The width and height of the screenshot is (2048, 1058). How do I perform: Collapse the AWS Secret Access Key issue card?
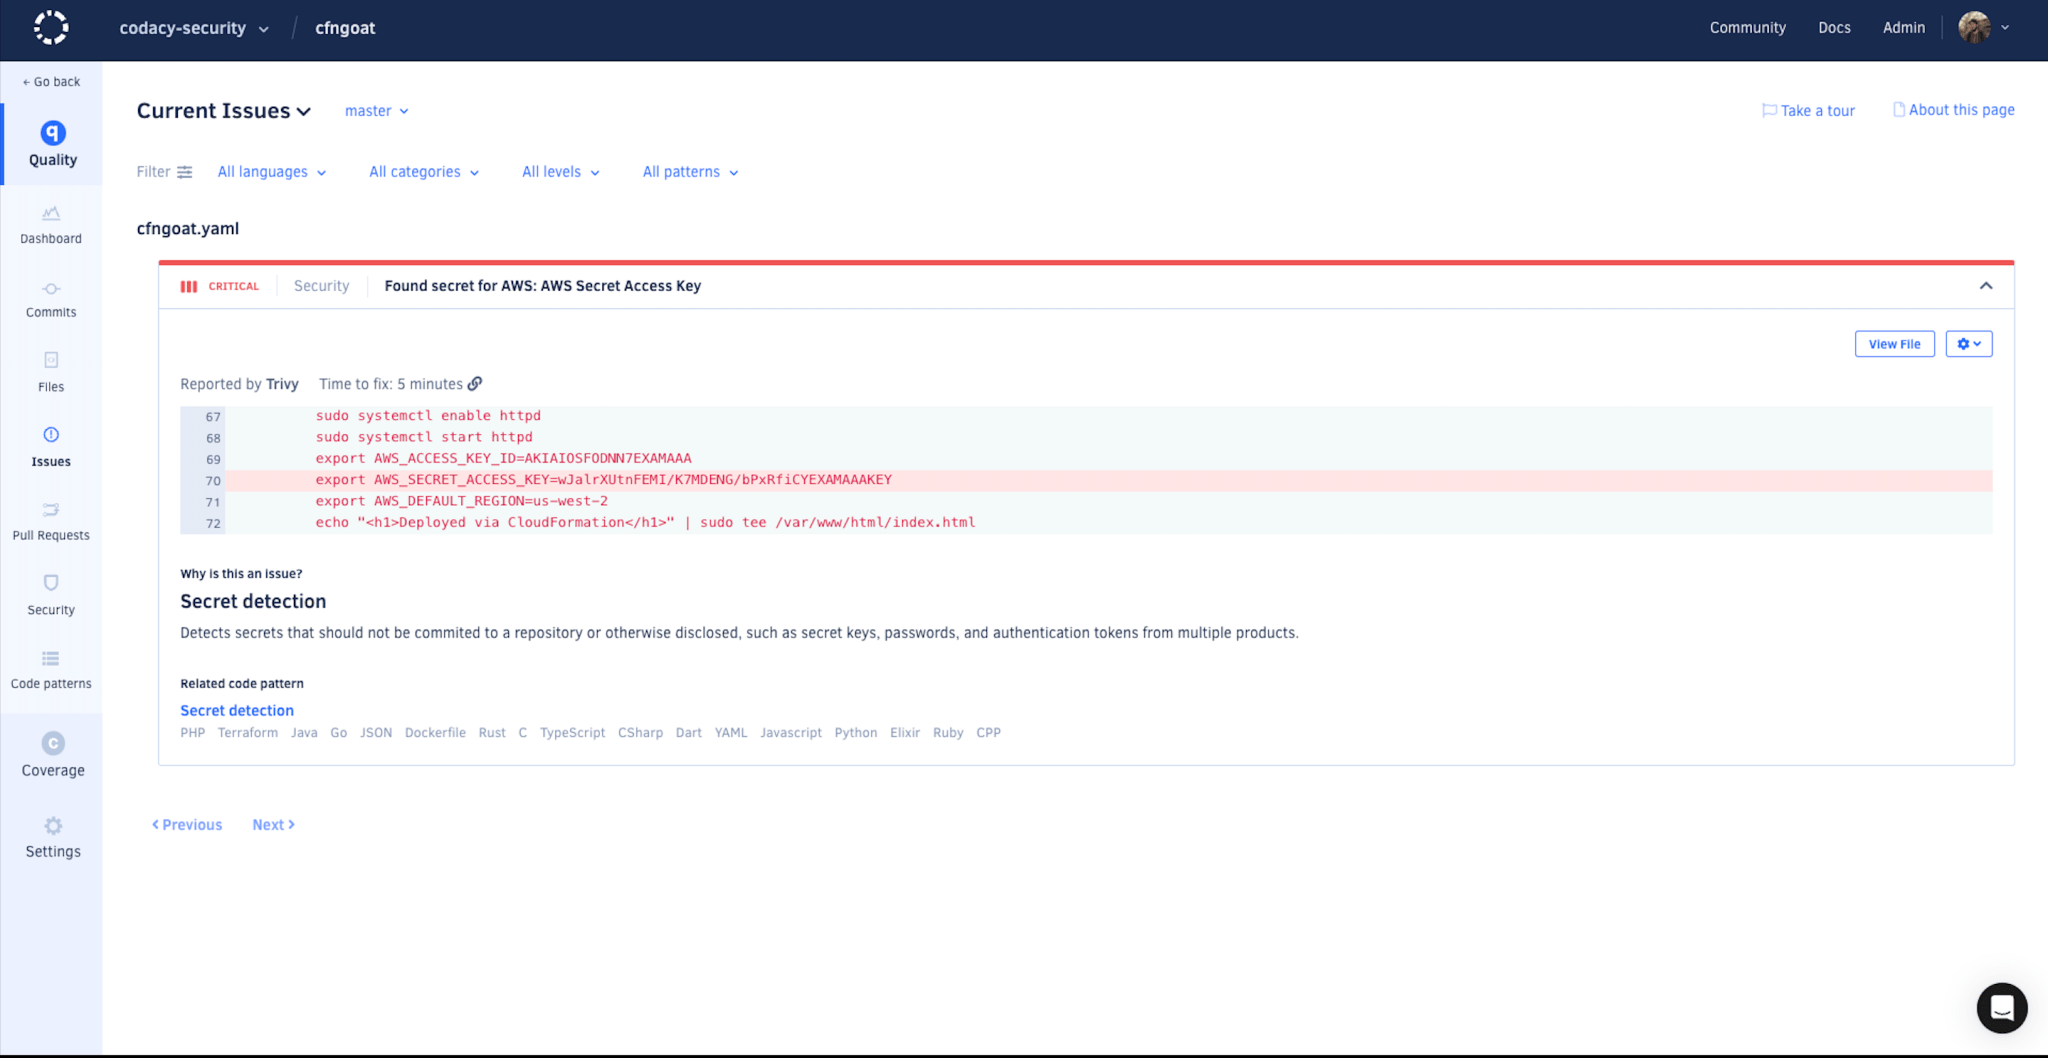point(1985,286)
